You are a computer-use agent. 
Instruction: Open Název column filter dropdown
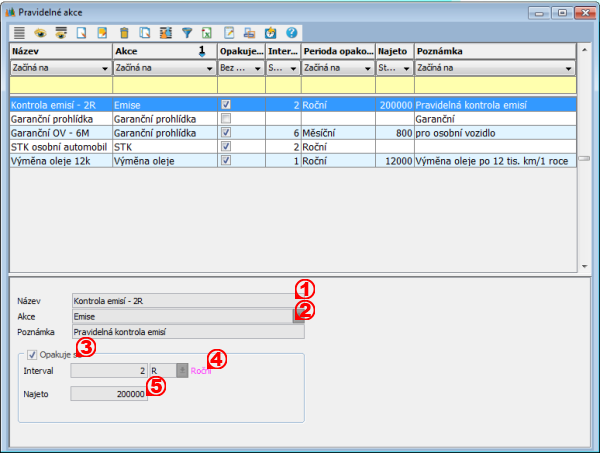click(104, 69)
